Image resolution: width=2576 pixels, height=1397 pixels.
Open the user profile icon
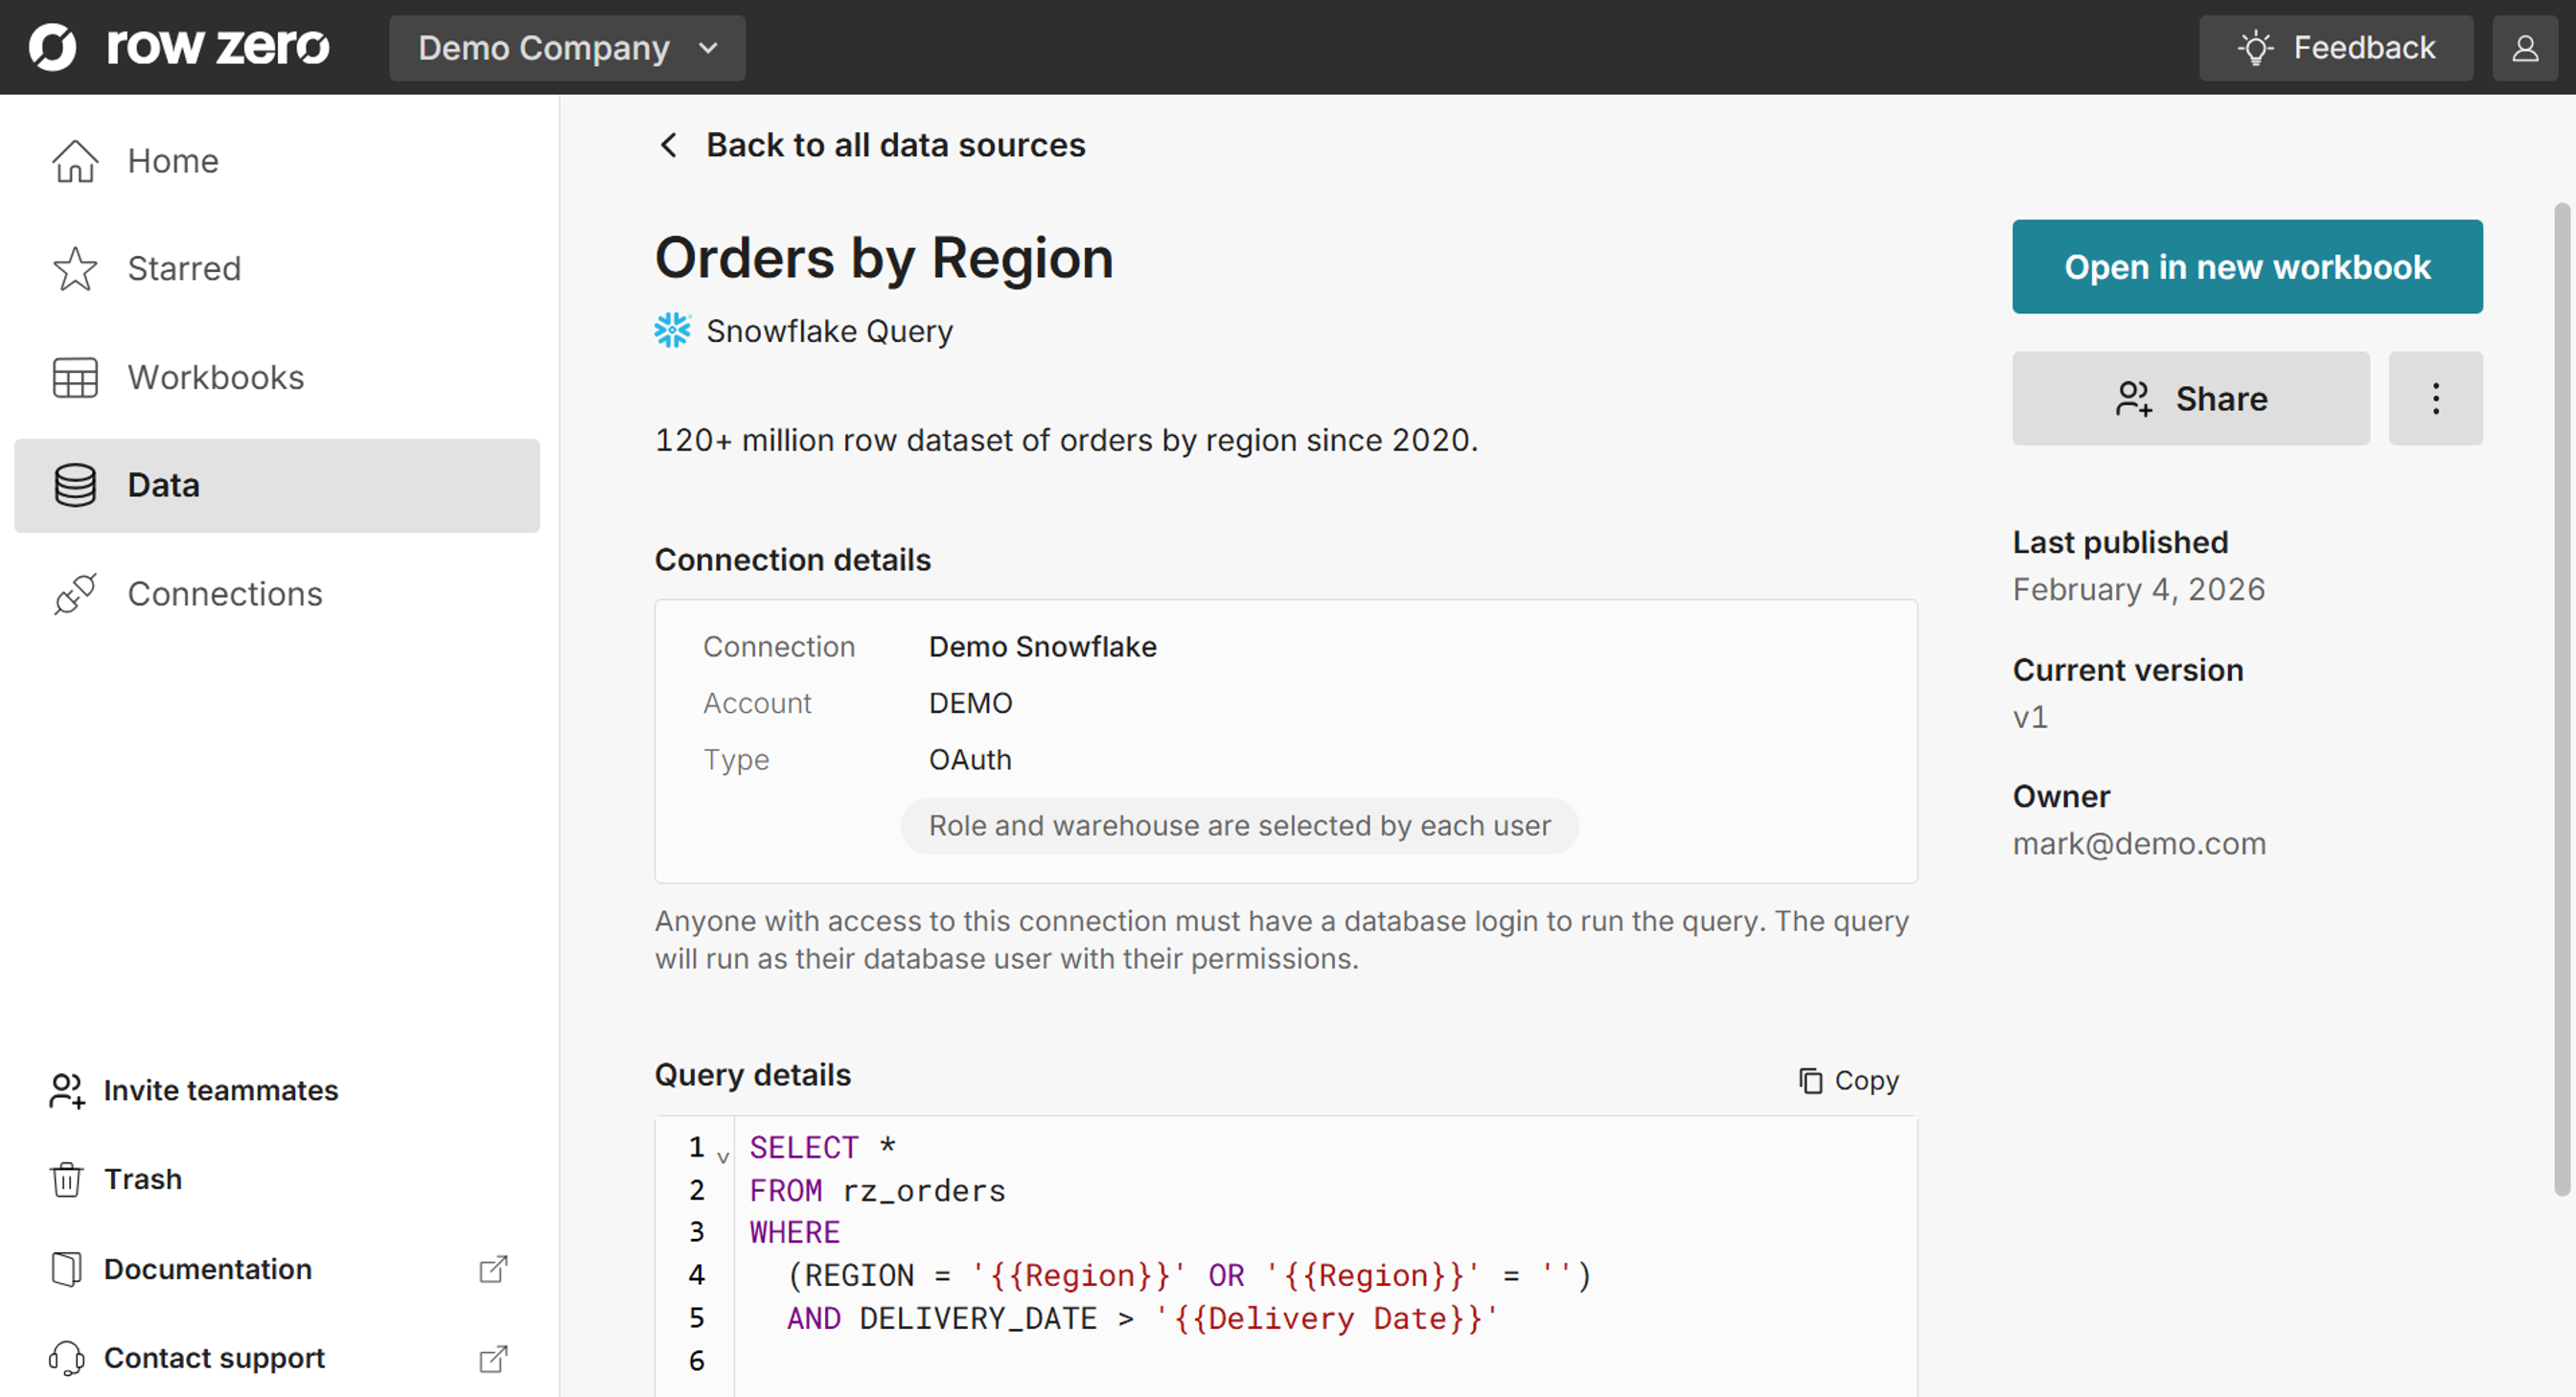click(x=2525, y=47)
